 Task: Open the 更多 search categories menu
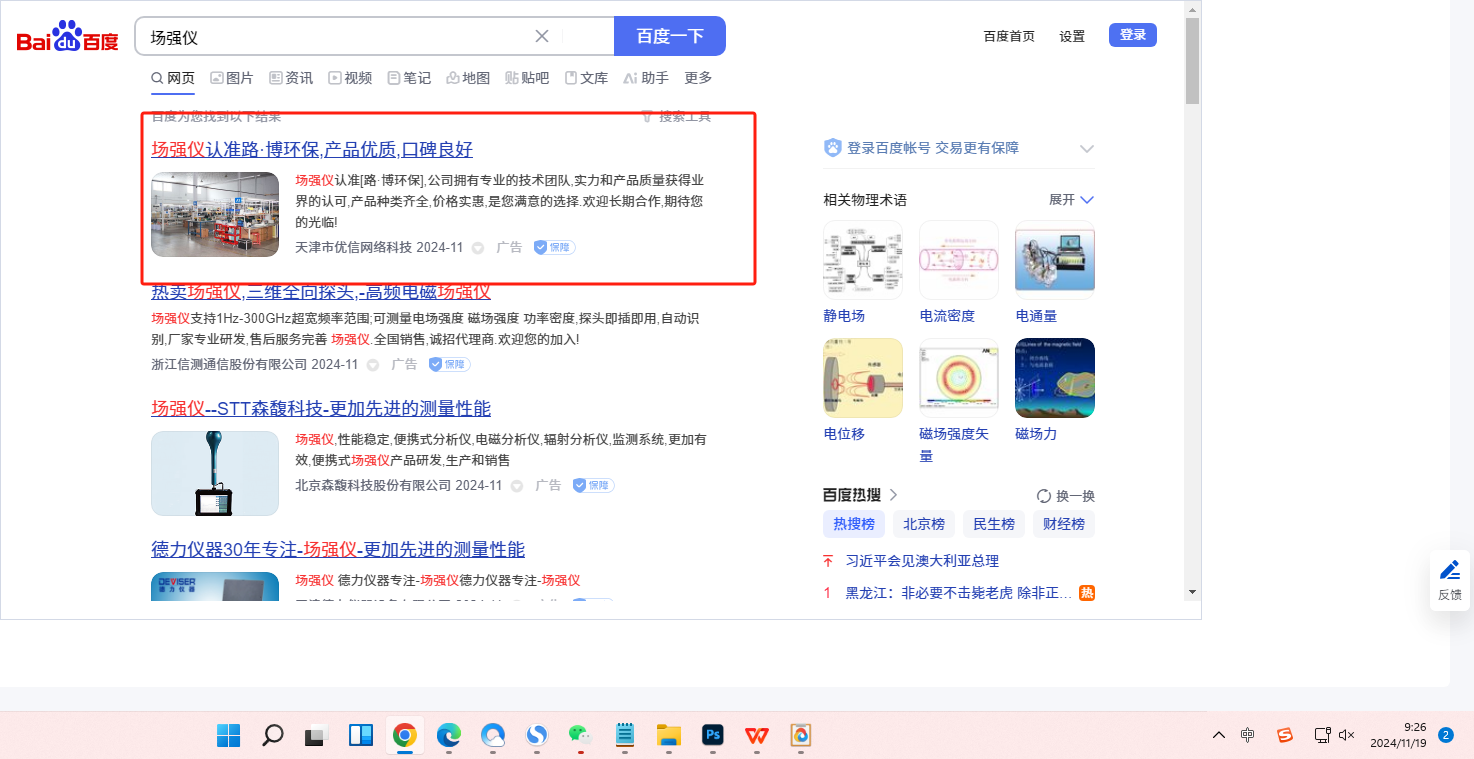(x=698, y=78)
